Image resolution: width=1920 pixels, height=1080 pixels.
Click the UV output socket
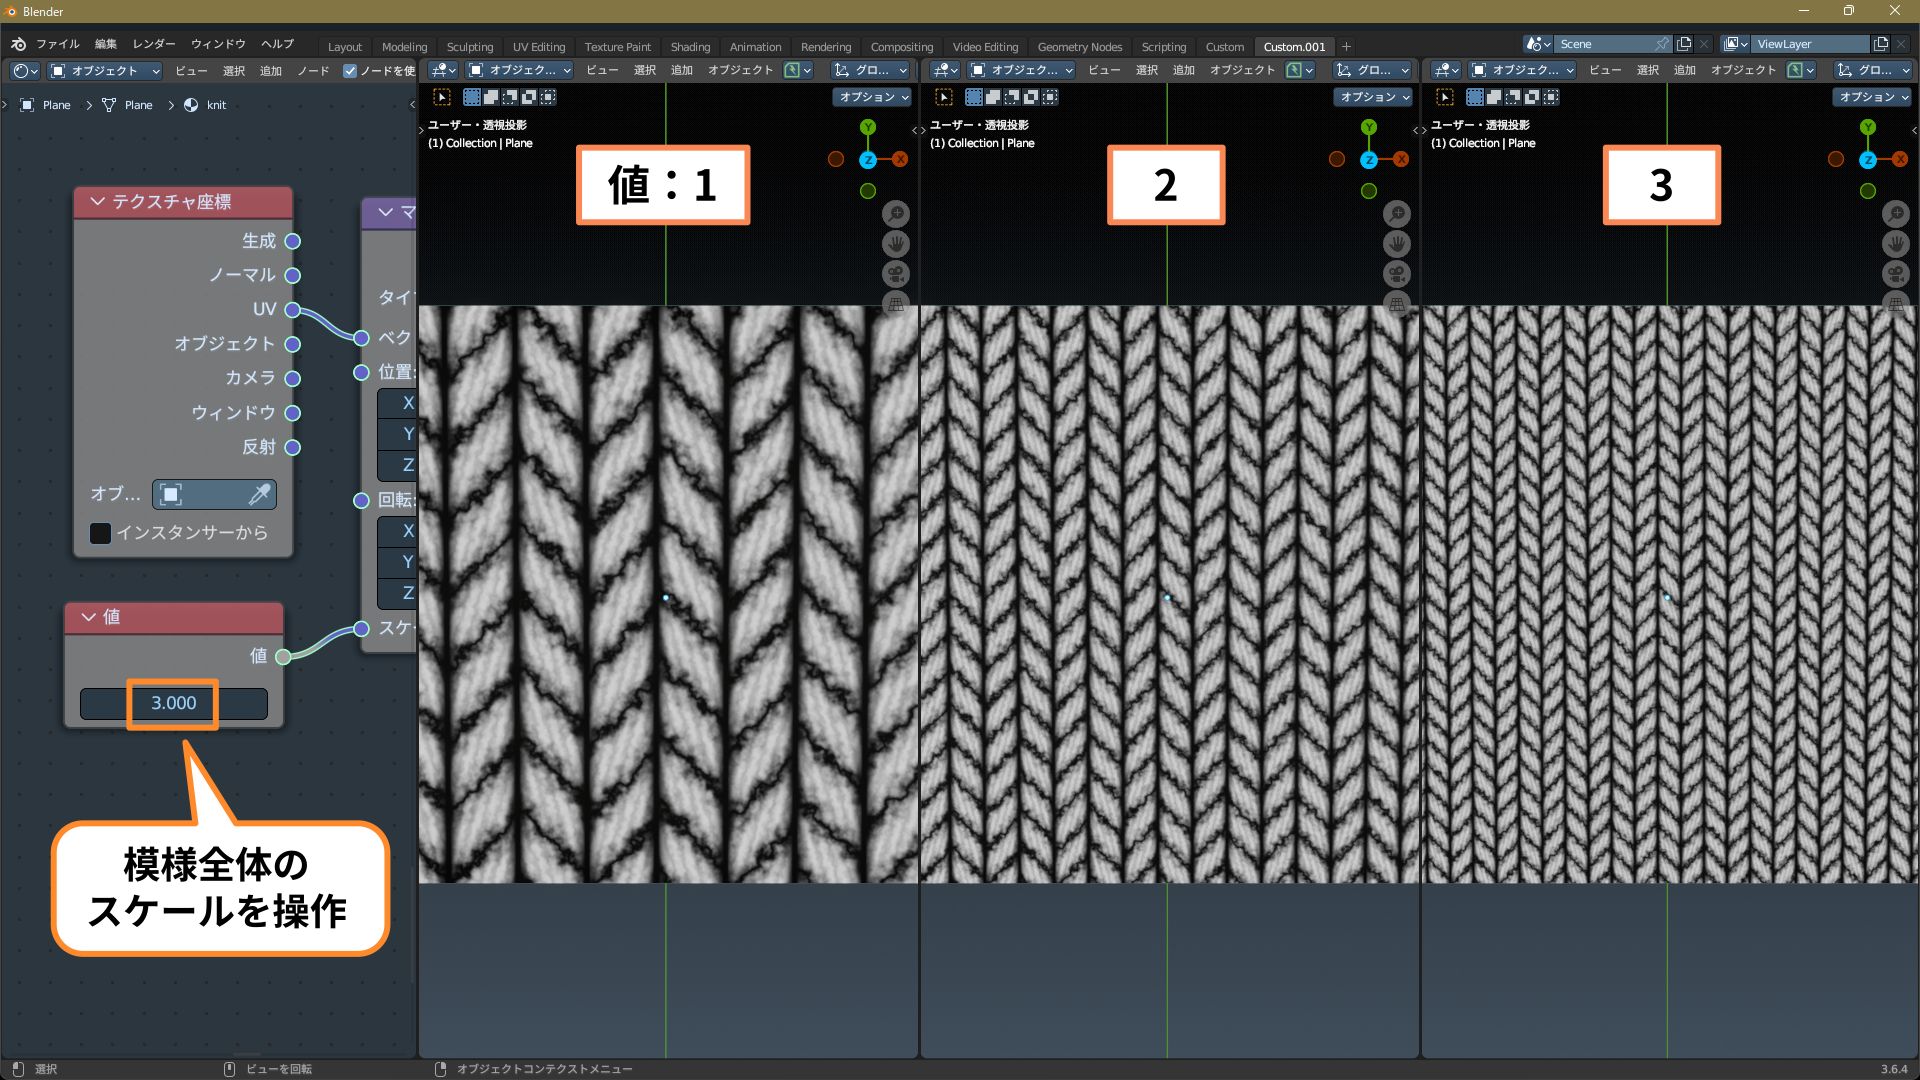coord(292,310)
